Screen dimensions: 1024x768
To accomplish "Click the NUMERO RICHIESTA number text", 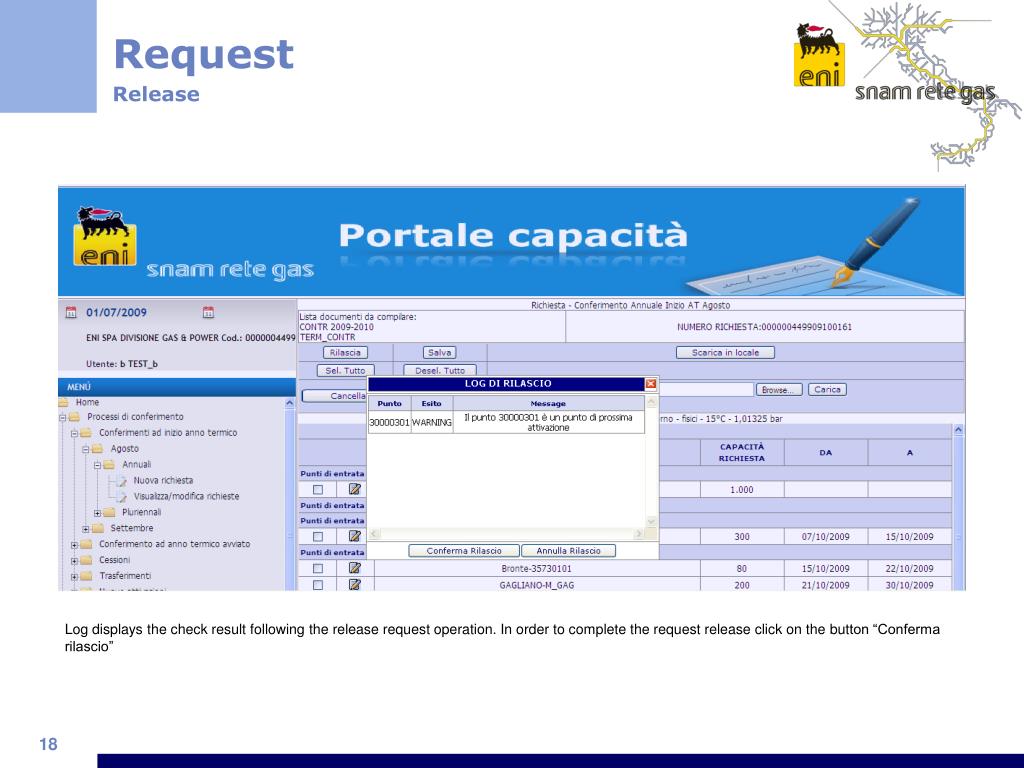I will 764,327.
